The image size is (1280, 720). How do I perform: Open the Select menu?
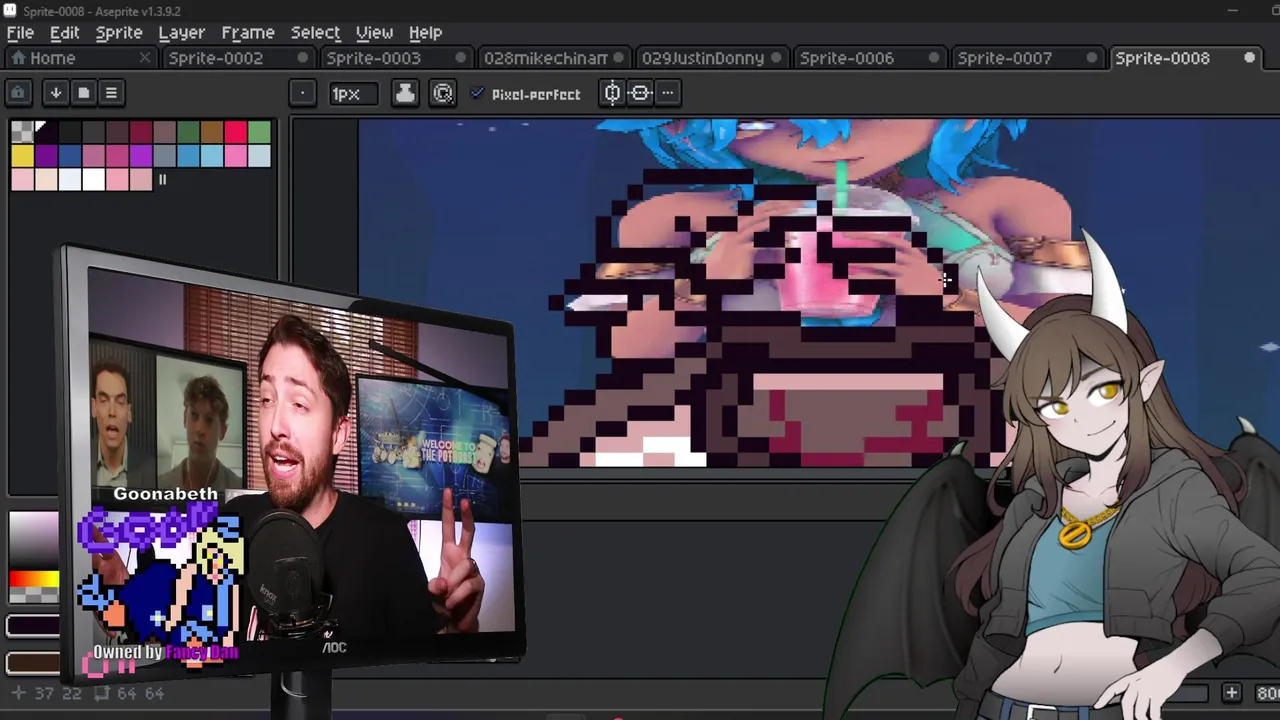pos(315,32)
